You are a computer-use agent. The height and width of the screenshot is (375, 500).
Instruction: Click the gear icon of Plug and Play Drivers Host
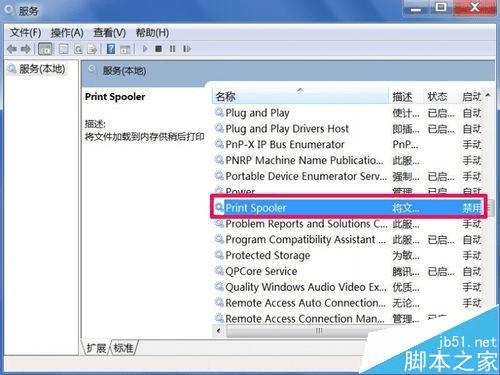pos(219,128)
